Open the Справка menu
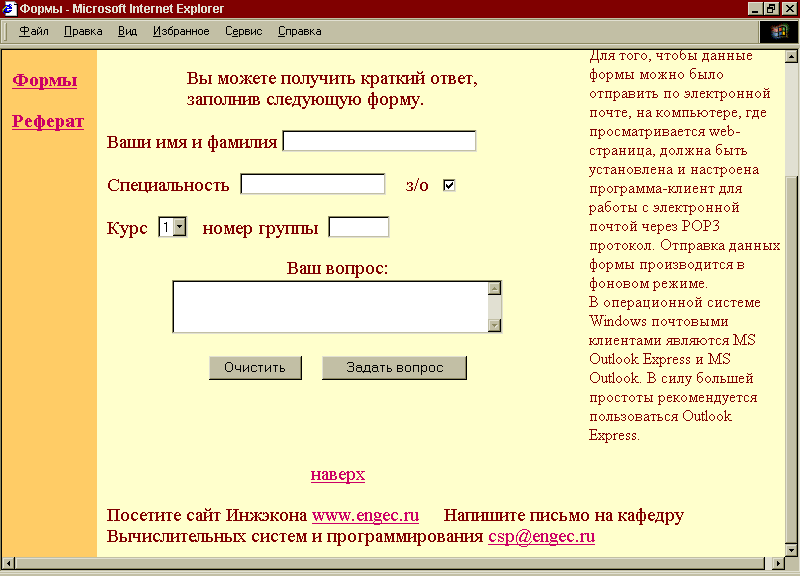This screenshot has width=800, height=576. 299,32
